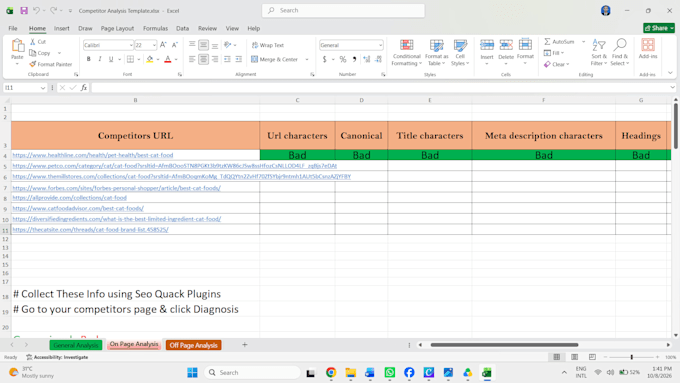The width and height of the screenshot is (680, 383).
Task: Toggle middle vertical alignment
Action: 203,45
